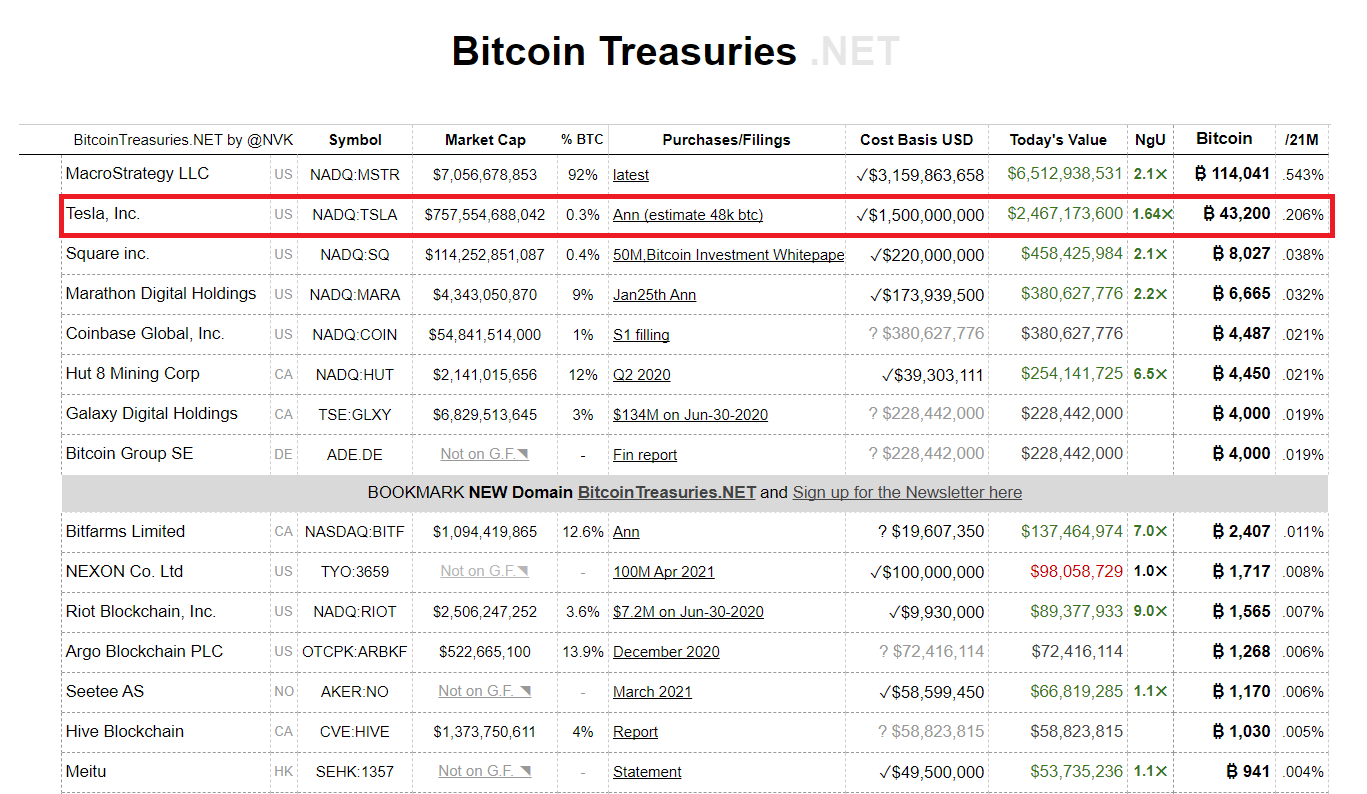Open Galaxy Digital '$134M on Jun-30-2020' link
1367x794 pixels.
click(x=690, y=414)
